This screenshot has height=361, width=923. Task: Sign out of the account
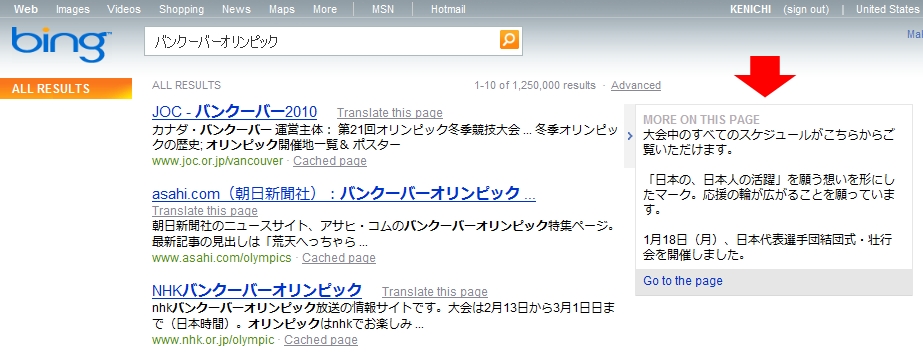pos(806,9)
